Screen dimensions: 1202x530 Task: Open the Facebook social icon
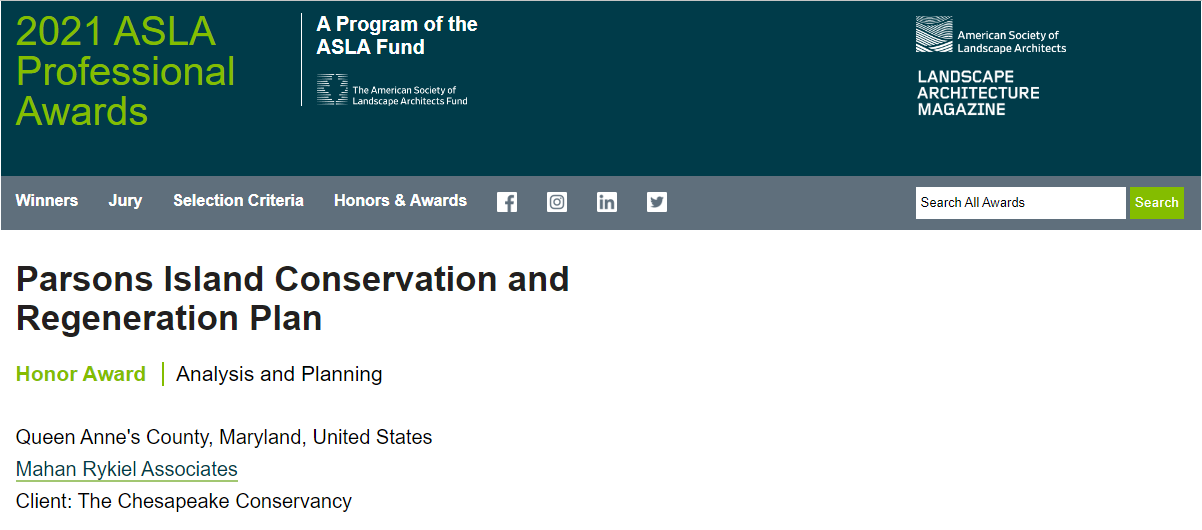point(507,202)
